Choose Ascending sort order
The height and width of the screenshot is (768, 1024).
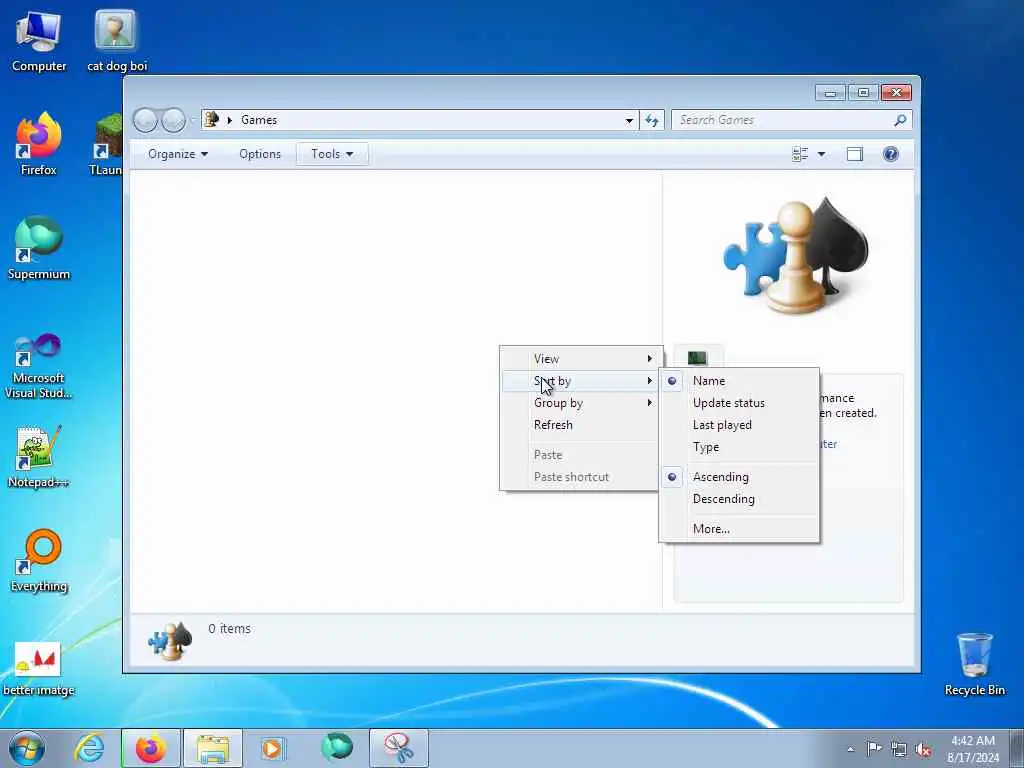click(739, 477)
